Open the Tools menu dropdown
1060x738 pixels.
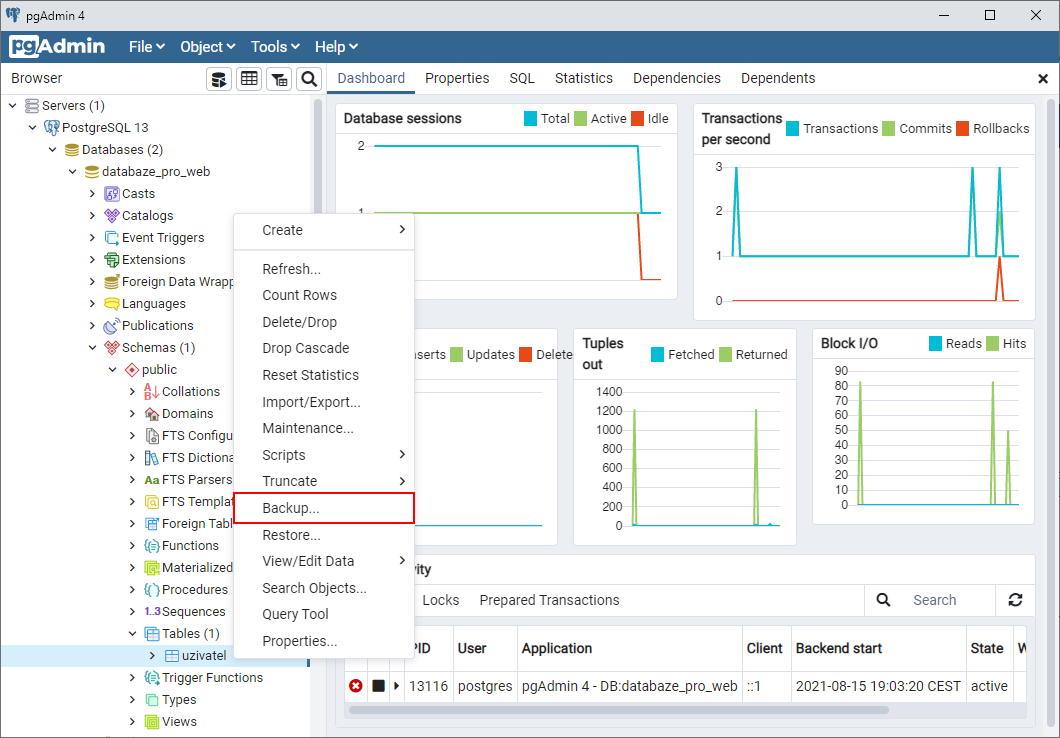275,47
